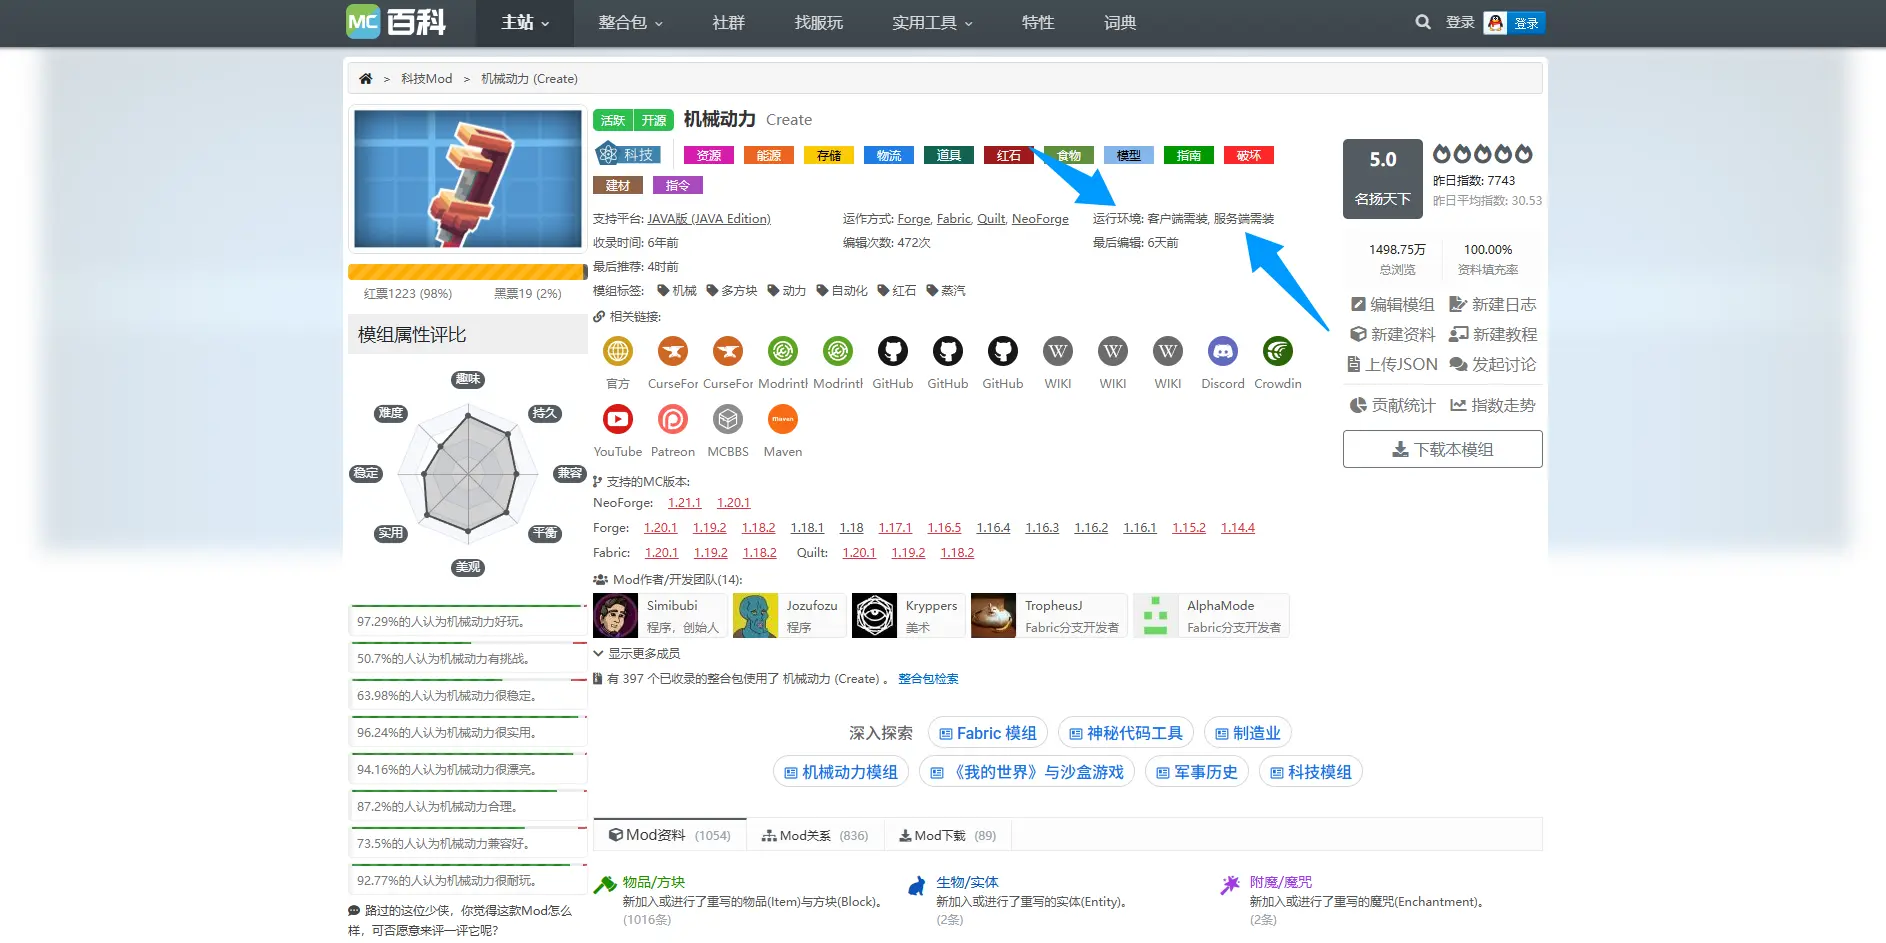Click the Create mod cover image

coord(467,179)
